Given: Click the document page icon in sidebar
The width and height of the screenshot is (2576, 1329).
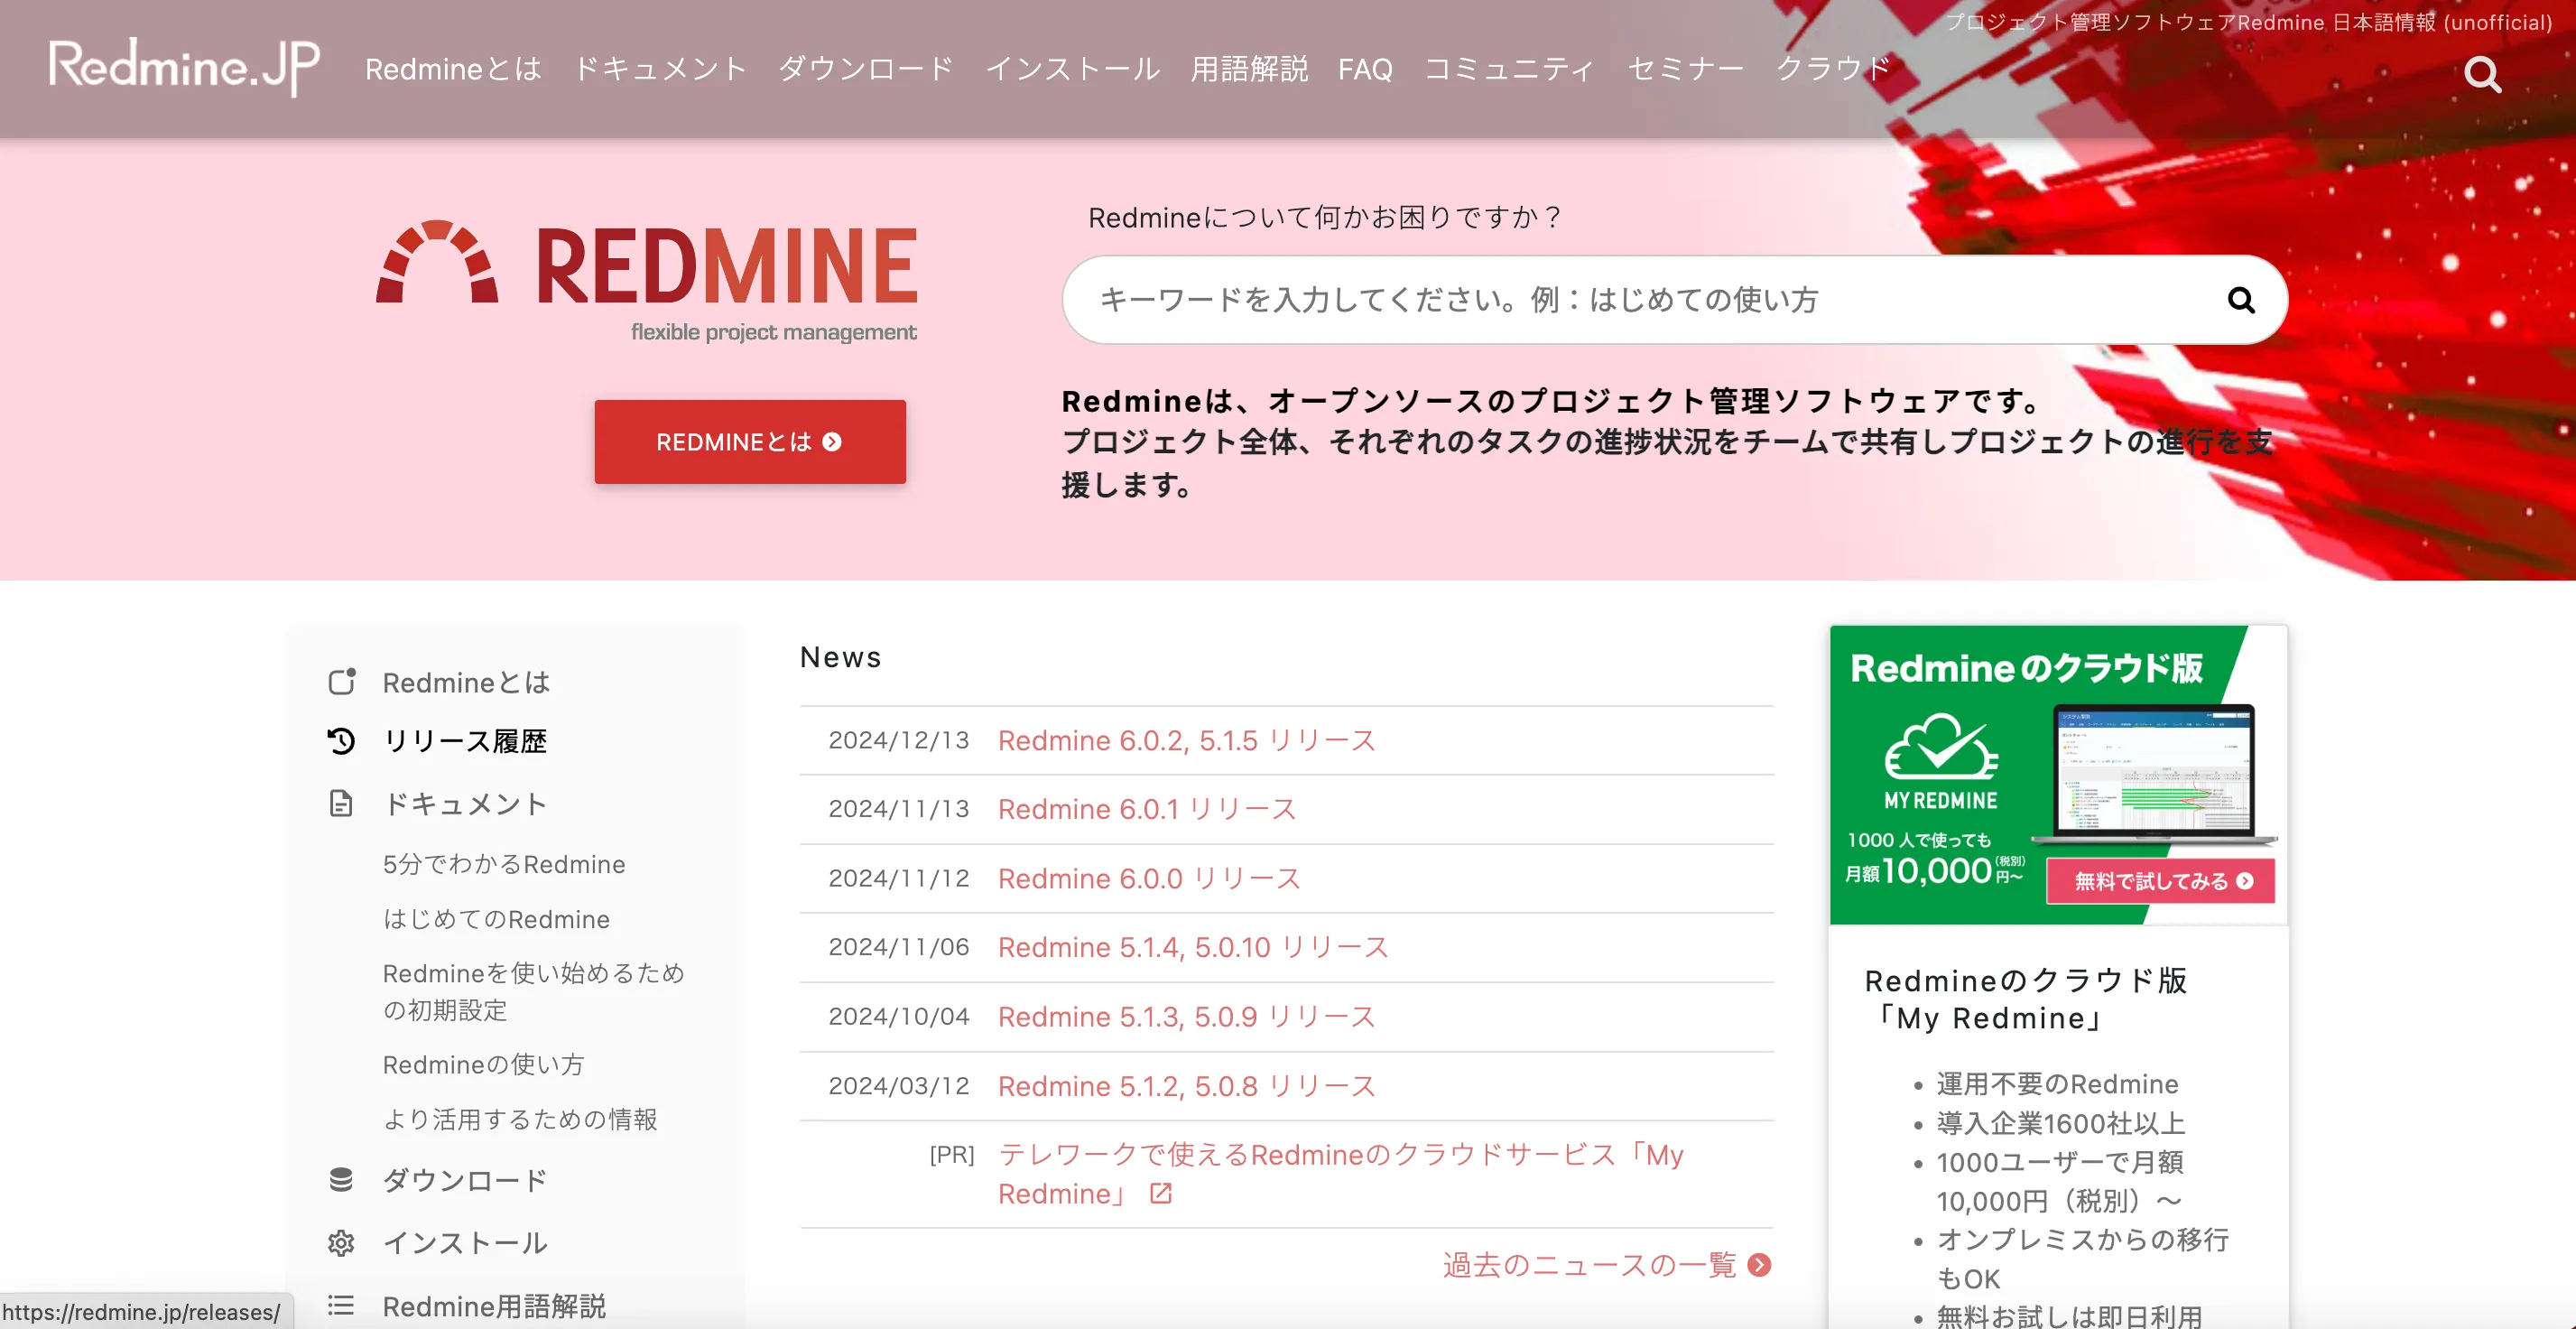Looking at the screenshot, I should 342,803.
